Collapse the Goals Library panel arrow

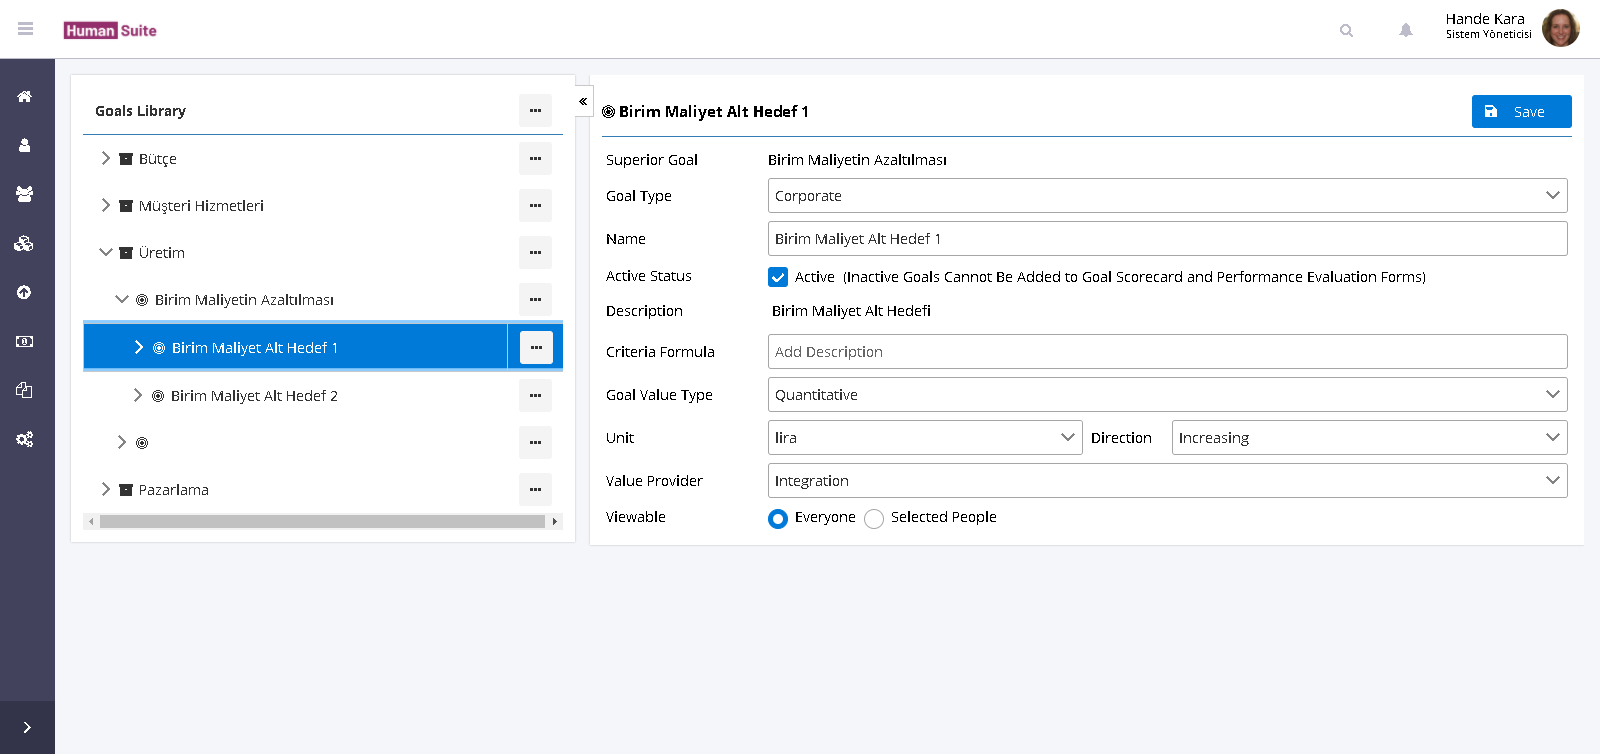tap(583, 102)
